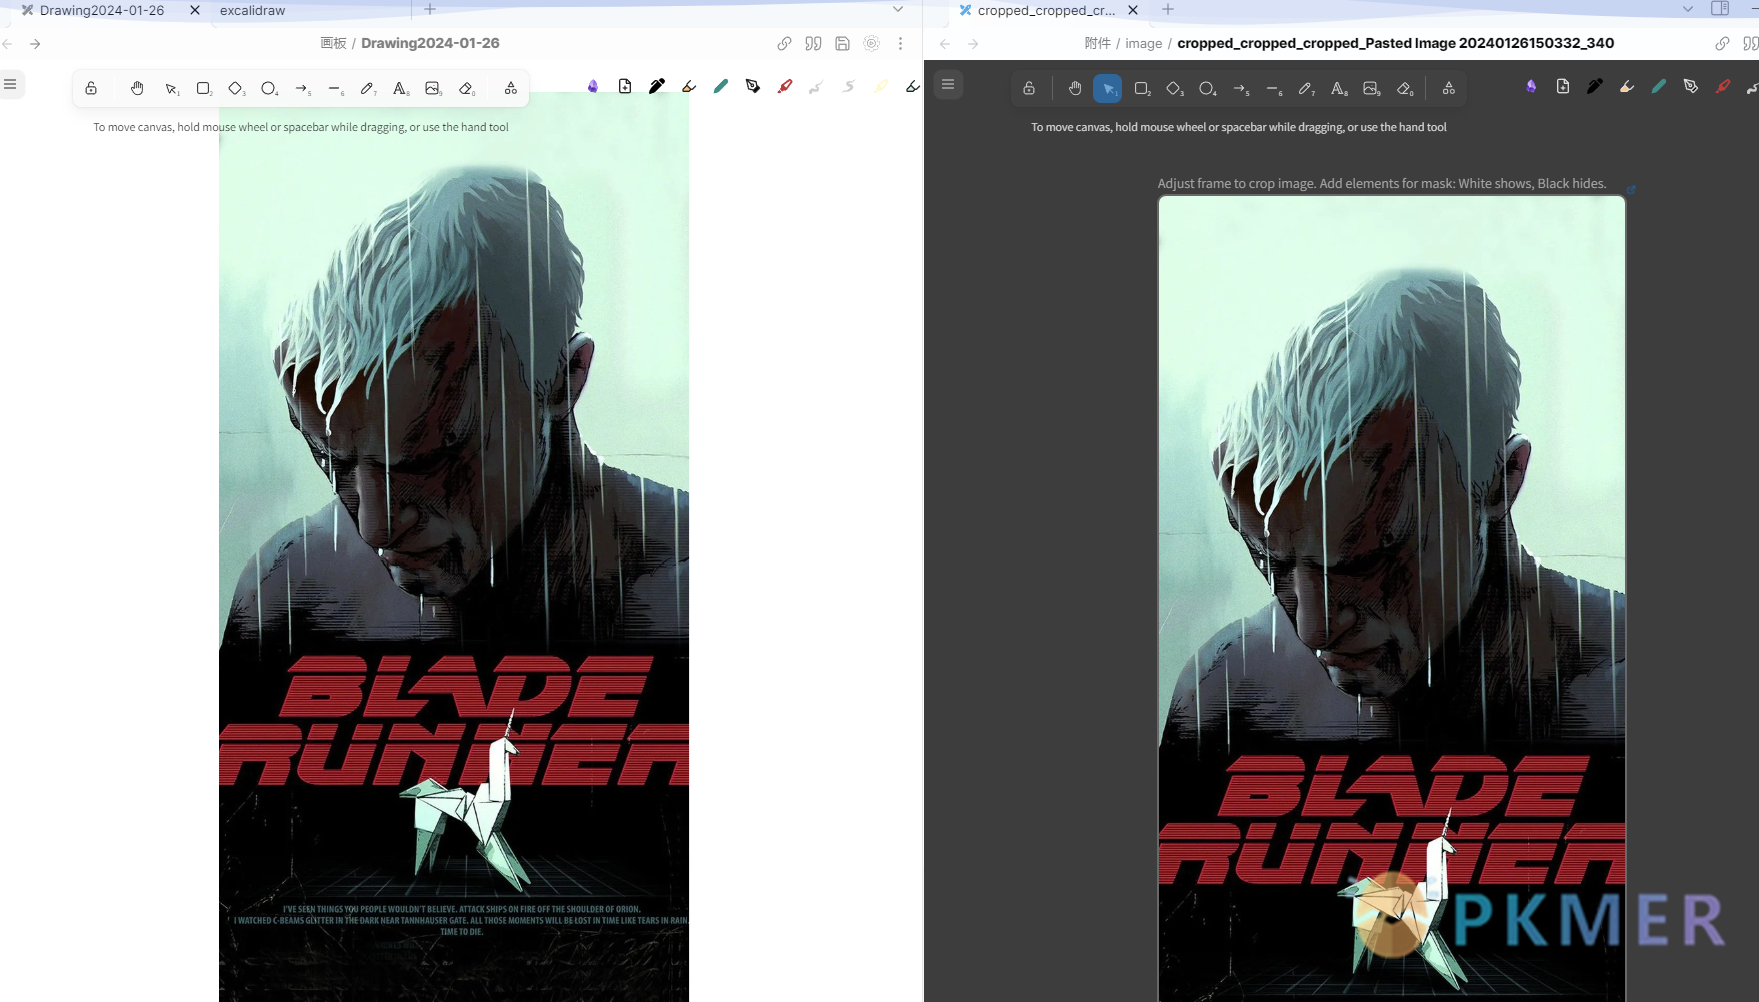Open hamburger menu in right dark pane
The image size is (1759, 1002).
948,84
